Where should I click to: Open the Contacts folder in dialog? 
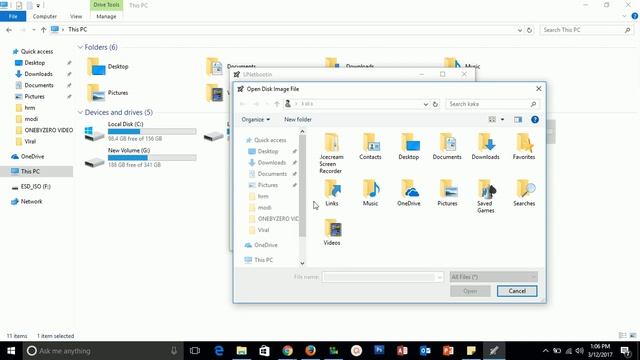click(370, 147)
